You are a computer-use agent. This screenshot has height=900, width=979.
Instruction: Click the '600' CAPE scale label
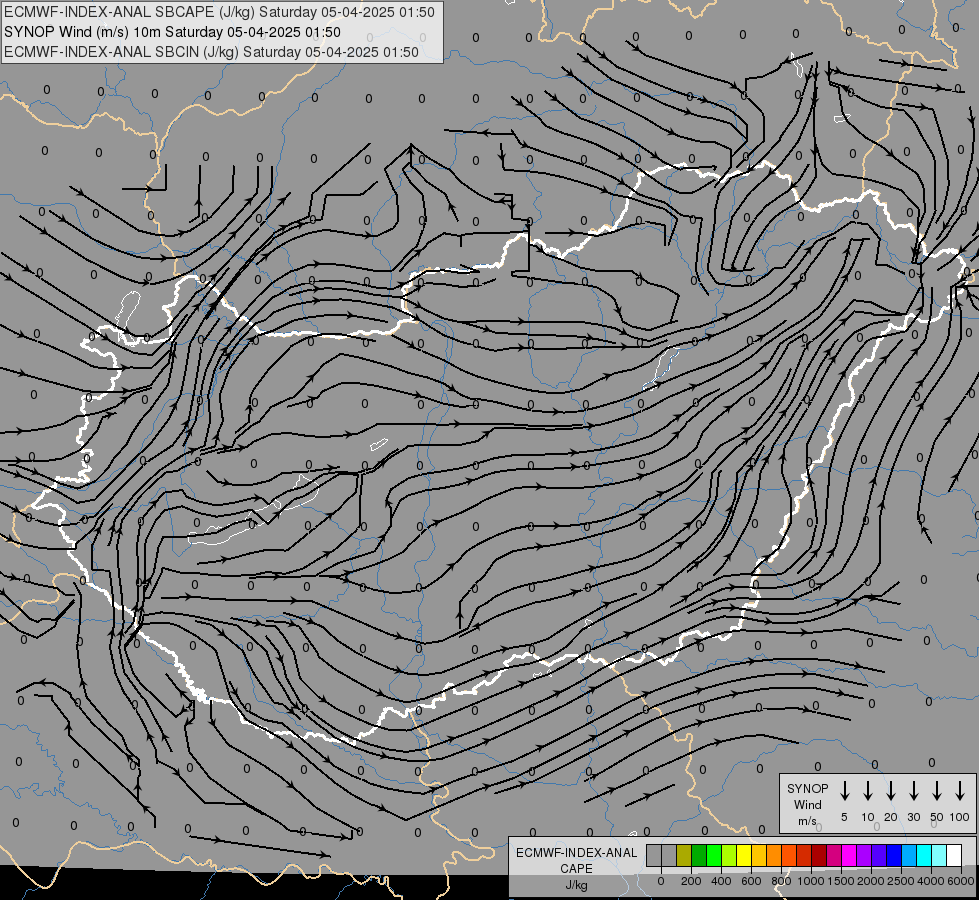coord(751,881)
